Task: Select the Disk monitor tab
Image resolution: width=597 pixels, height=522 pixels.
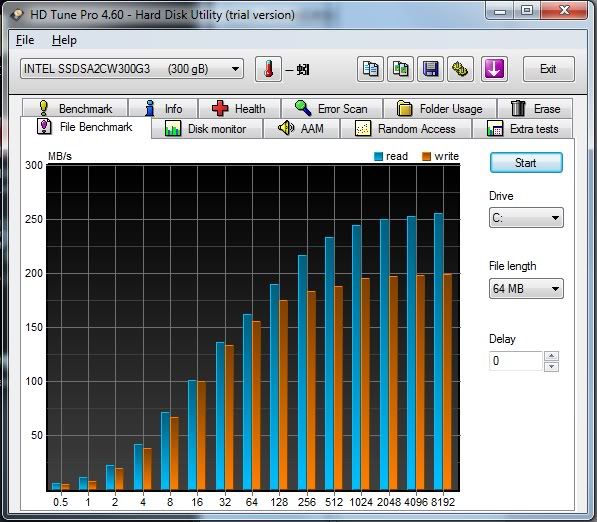Action: [x=207, y=129]
